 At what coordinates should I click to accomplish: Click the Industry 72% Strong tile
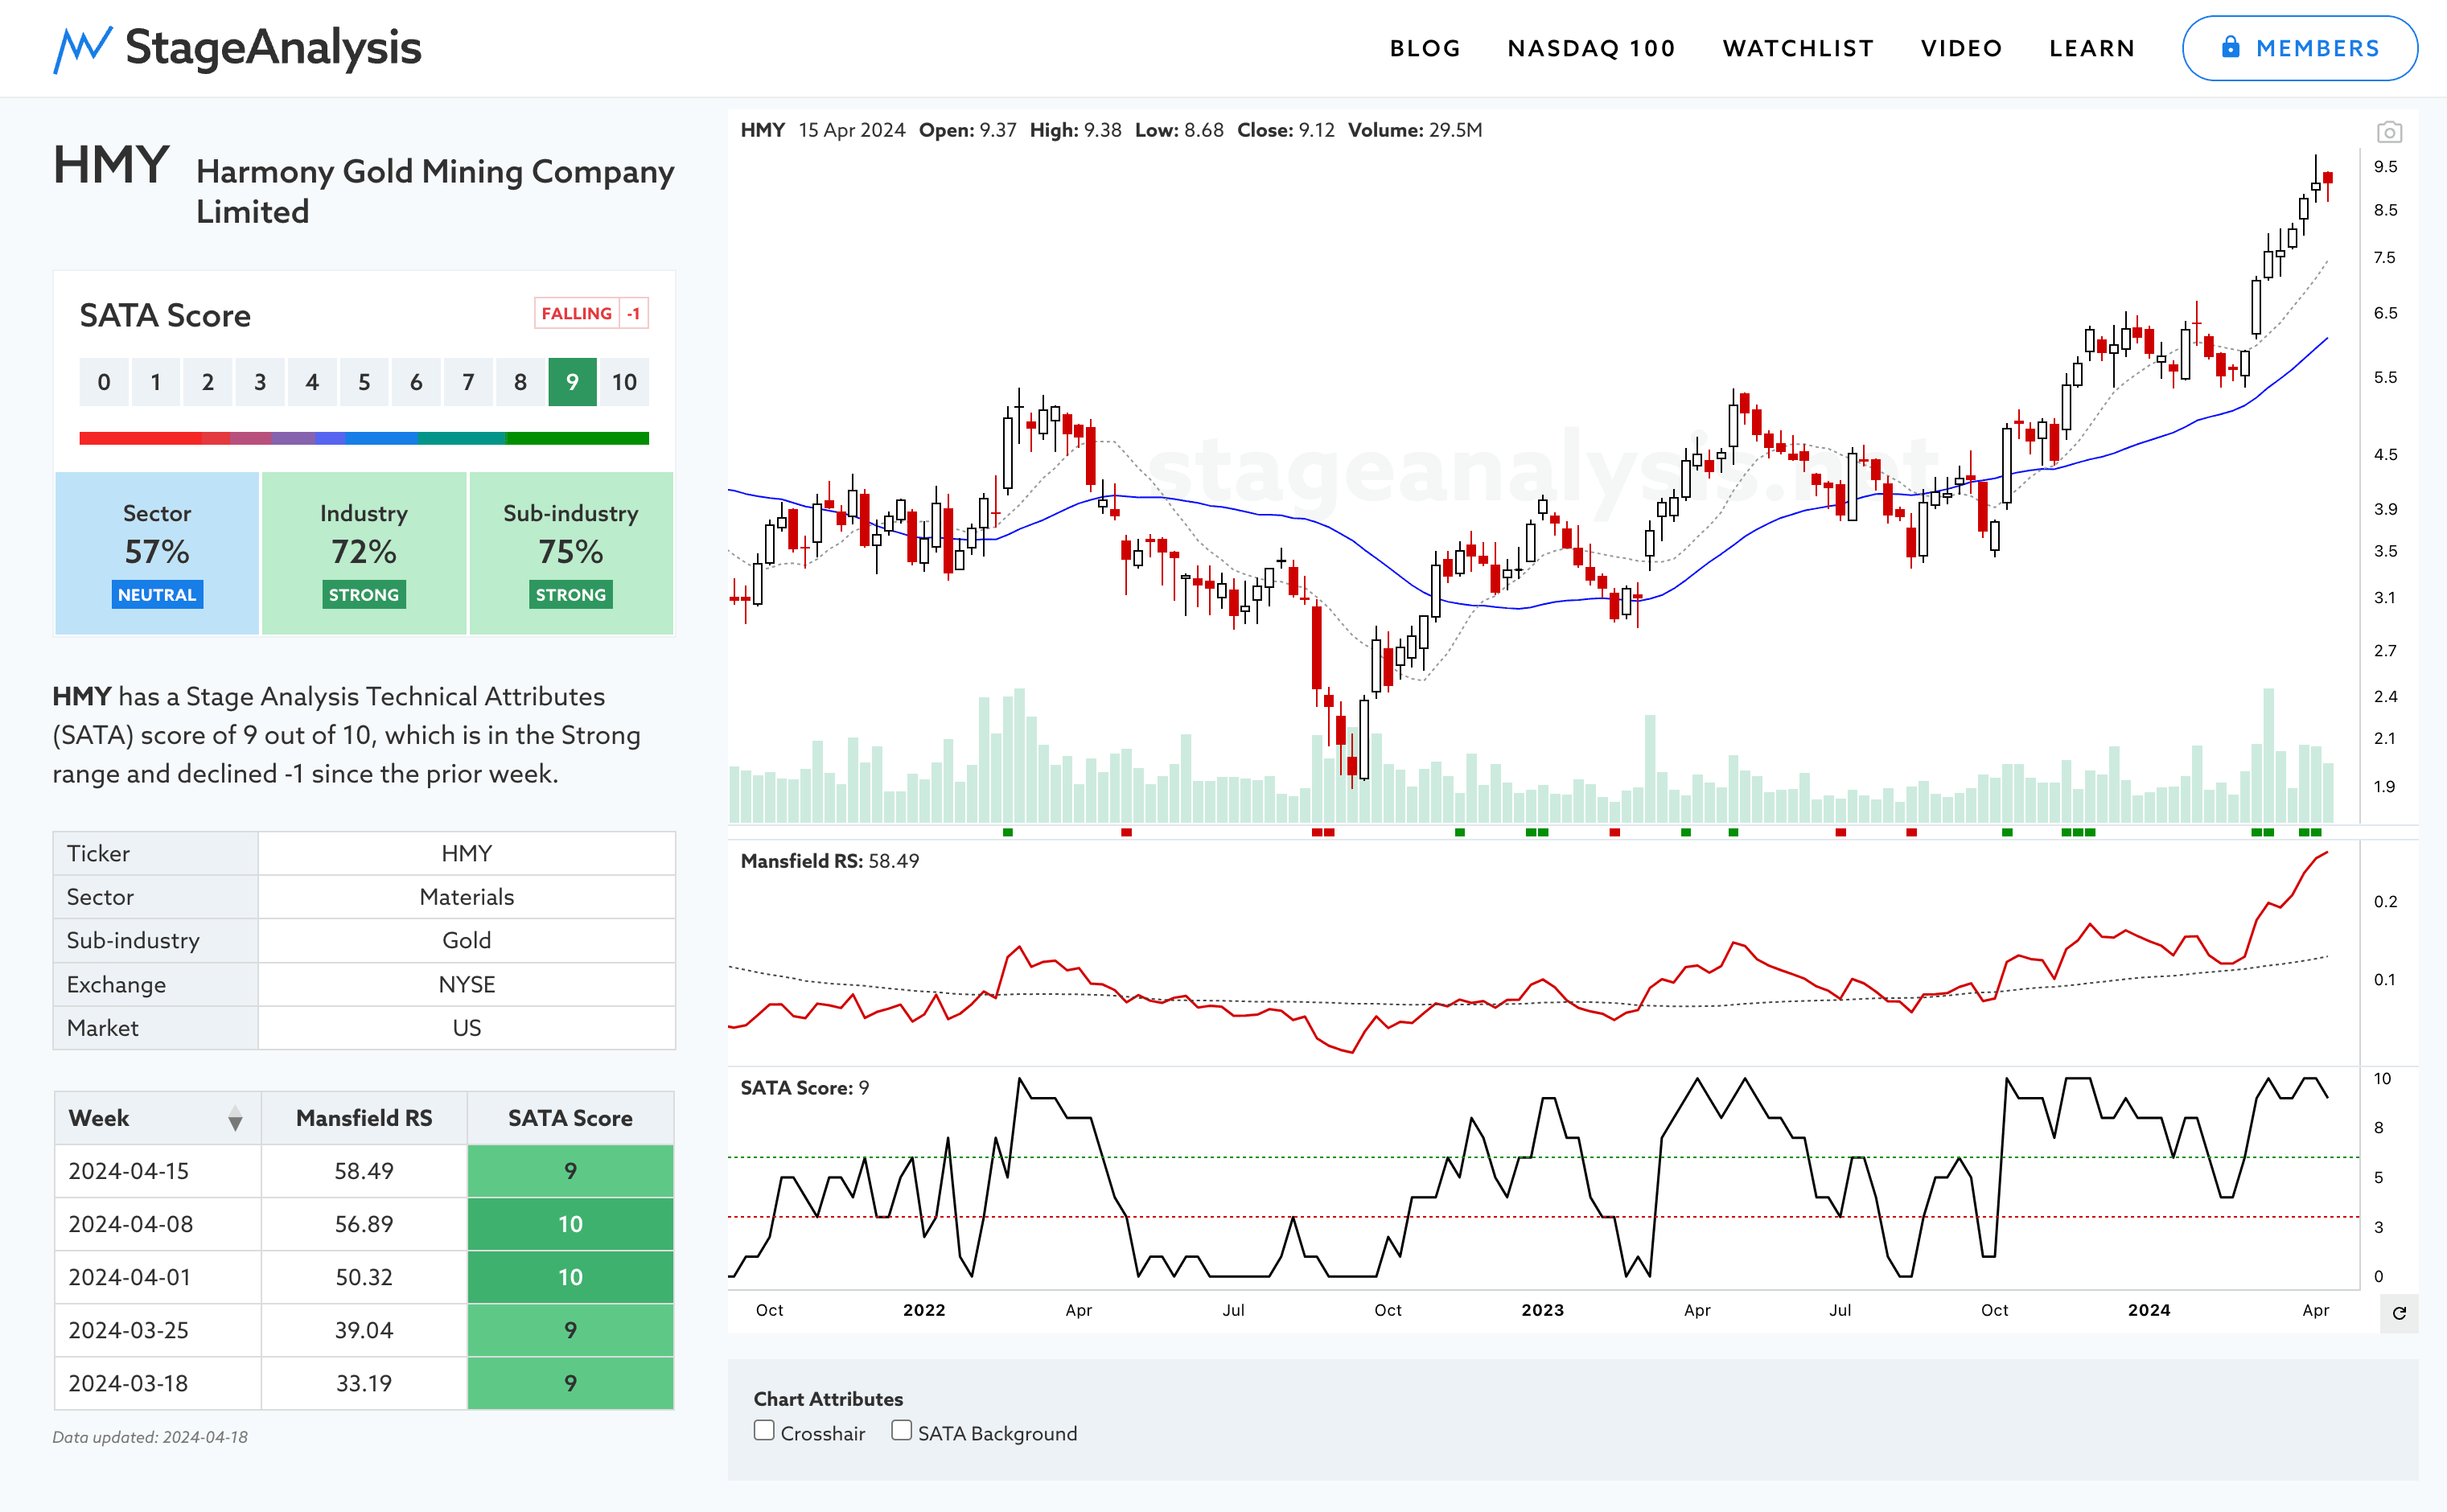(x=364, y=553)
